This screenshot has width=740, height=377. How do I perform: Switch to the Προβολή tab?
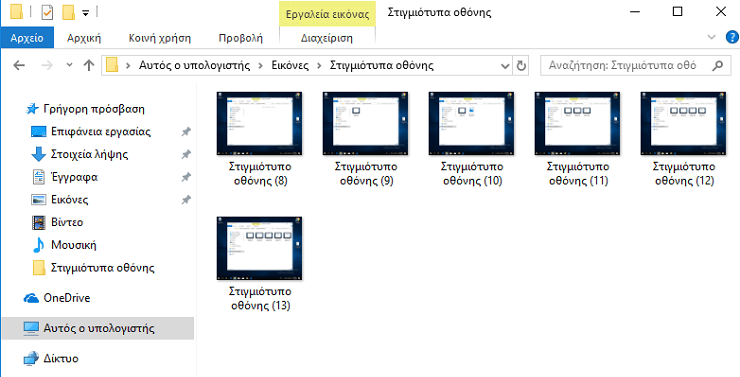241,38
